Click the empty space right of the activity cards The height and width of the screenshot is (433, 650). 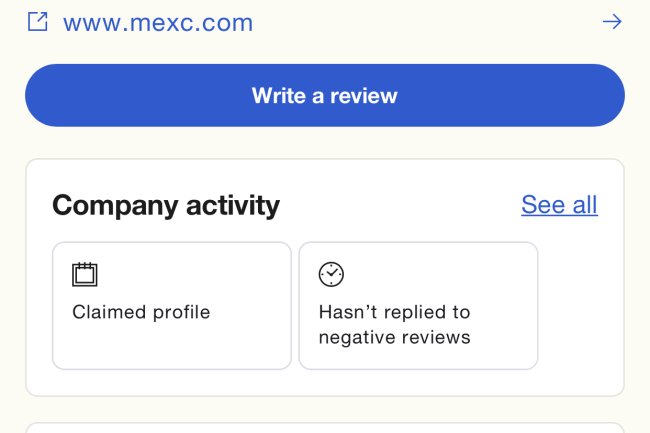(x=580, y=305)
